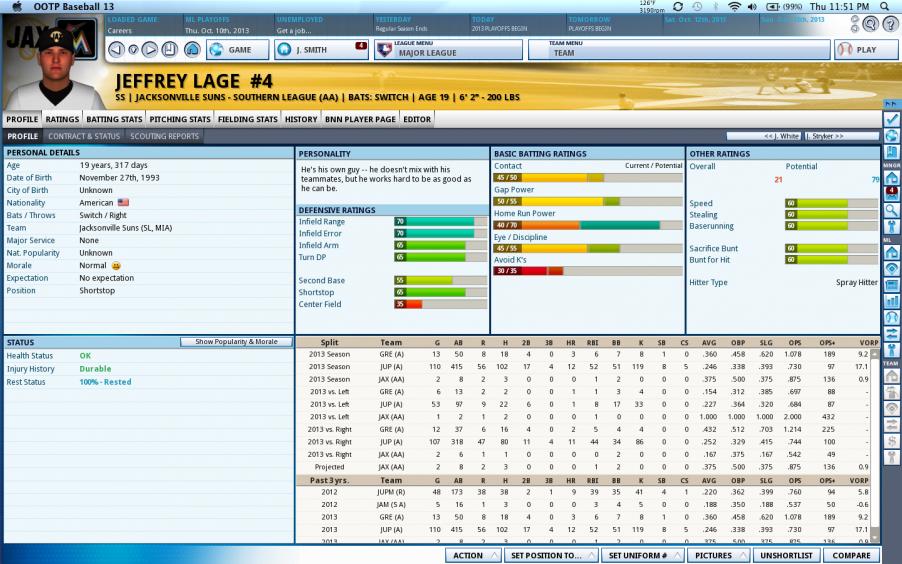This screenshot has width=902, height=564.
Task: Open the SET POSITION TO... dropdown
Action: (x=551, y=555)
